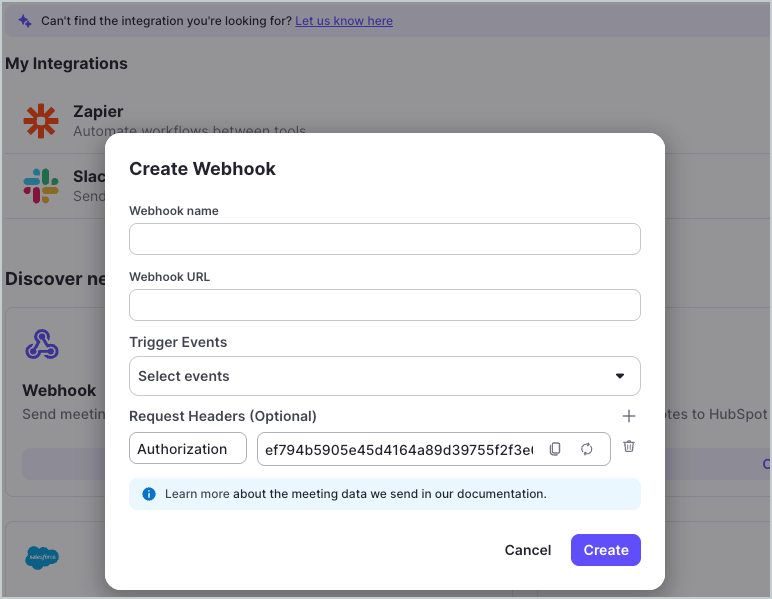The height and width of the screenshot is (599, 772).
Task: Expand Trigger Events using the caret arrow
Action: click(619, 376)
